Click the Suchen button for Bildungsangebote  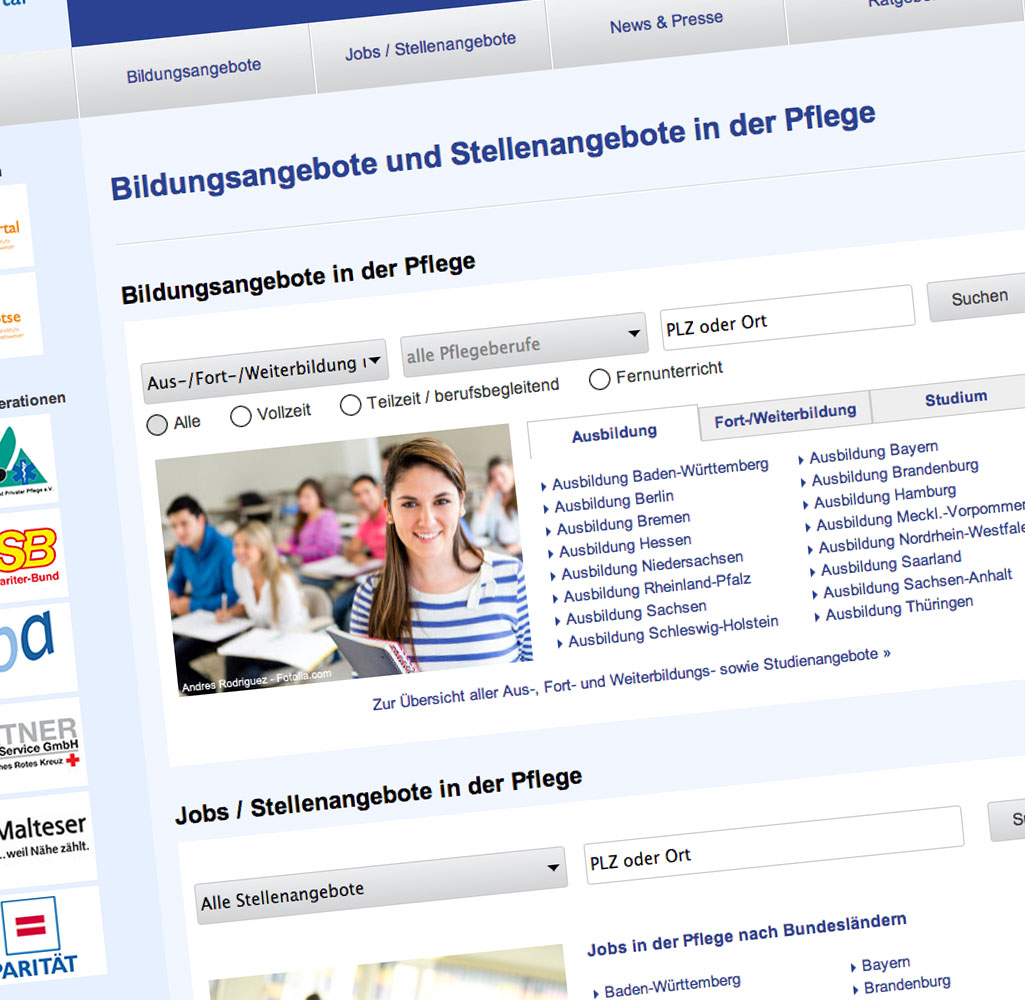[979, 297]
